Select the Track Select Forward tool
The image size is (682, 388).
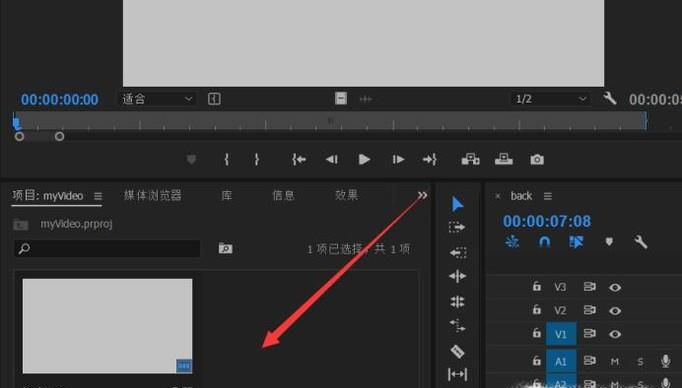pos(457,227)
